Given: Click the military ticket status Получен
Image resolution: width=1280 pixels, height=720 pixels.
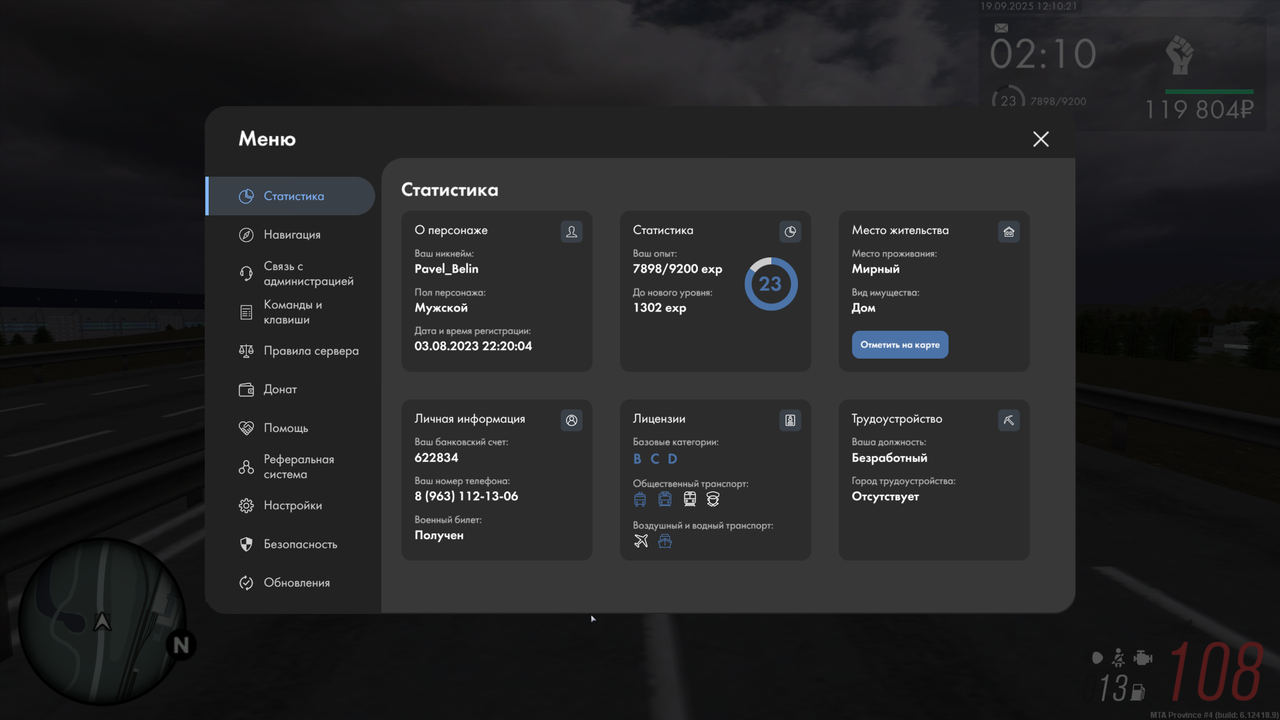Looking at the screenshot, I should coord(439,535).
